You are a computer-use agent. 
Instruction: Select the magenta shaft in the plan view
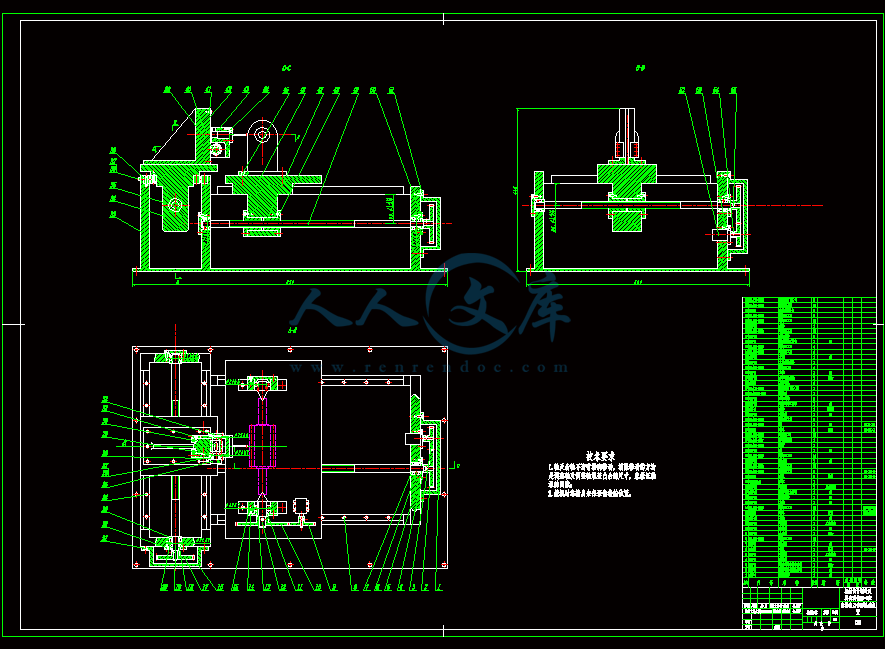coord(262,446)
